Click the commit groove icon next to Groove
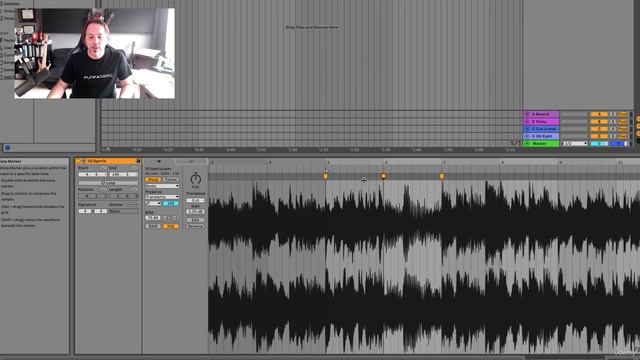 click(130, 204)
